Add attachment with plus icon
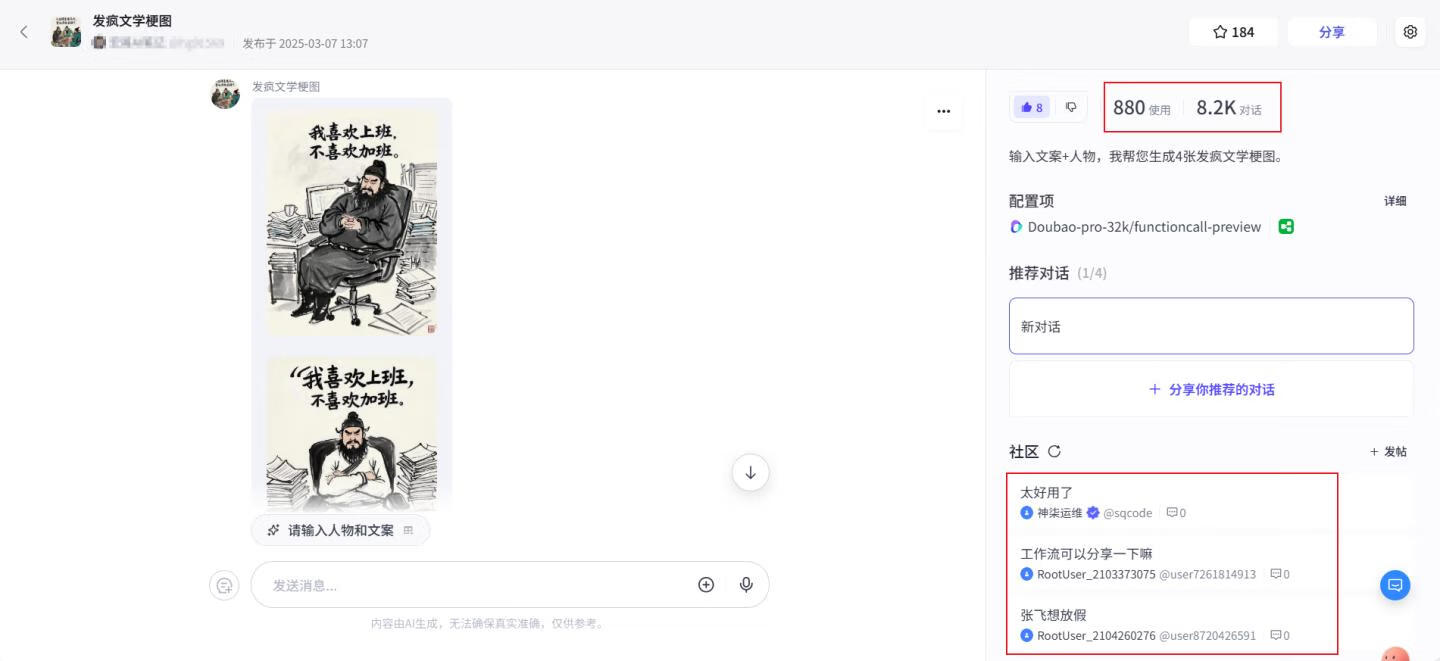Viewport: 1440px width, 661px height. [706, 585]
